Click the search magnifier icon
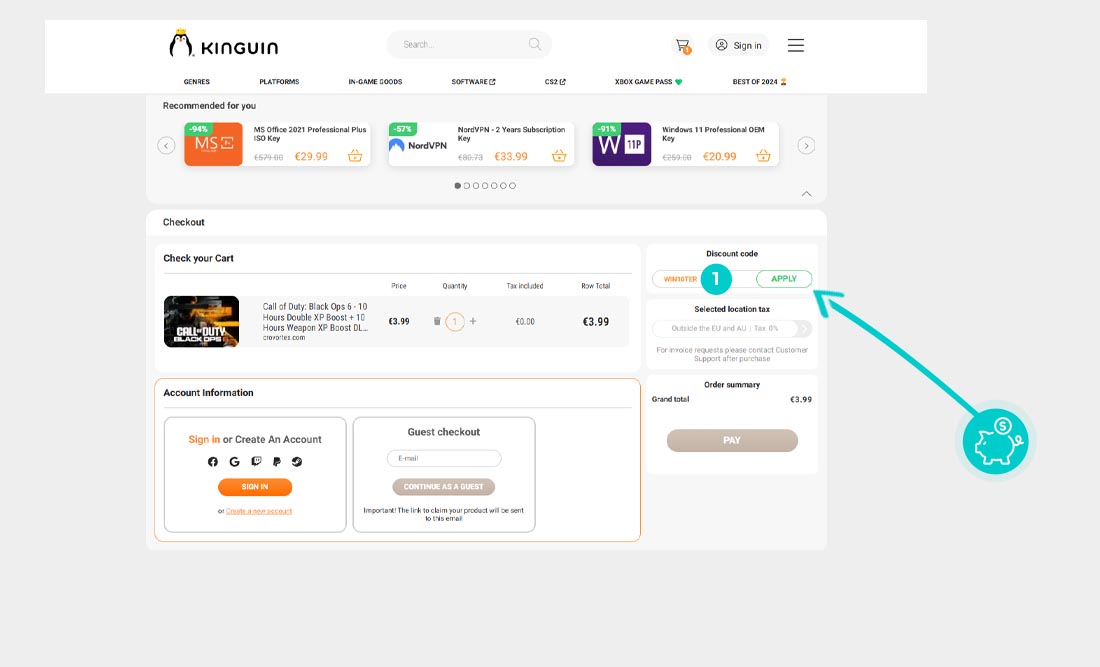 (535, 44)
